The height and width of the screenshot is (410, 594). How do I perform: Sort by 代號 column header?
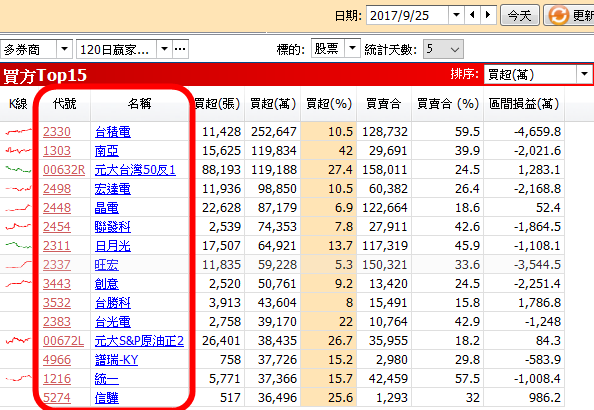click(64, 103)
